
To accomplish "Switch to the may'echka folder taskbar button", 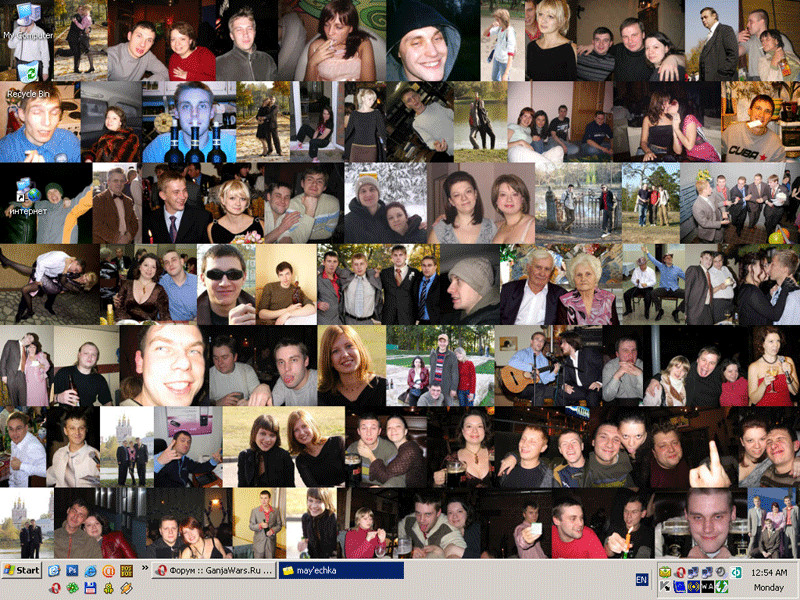I will 341,570.
